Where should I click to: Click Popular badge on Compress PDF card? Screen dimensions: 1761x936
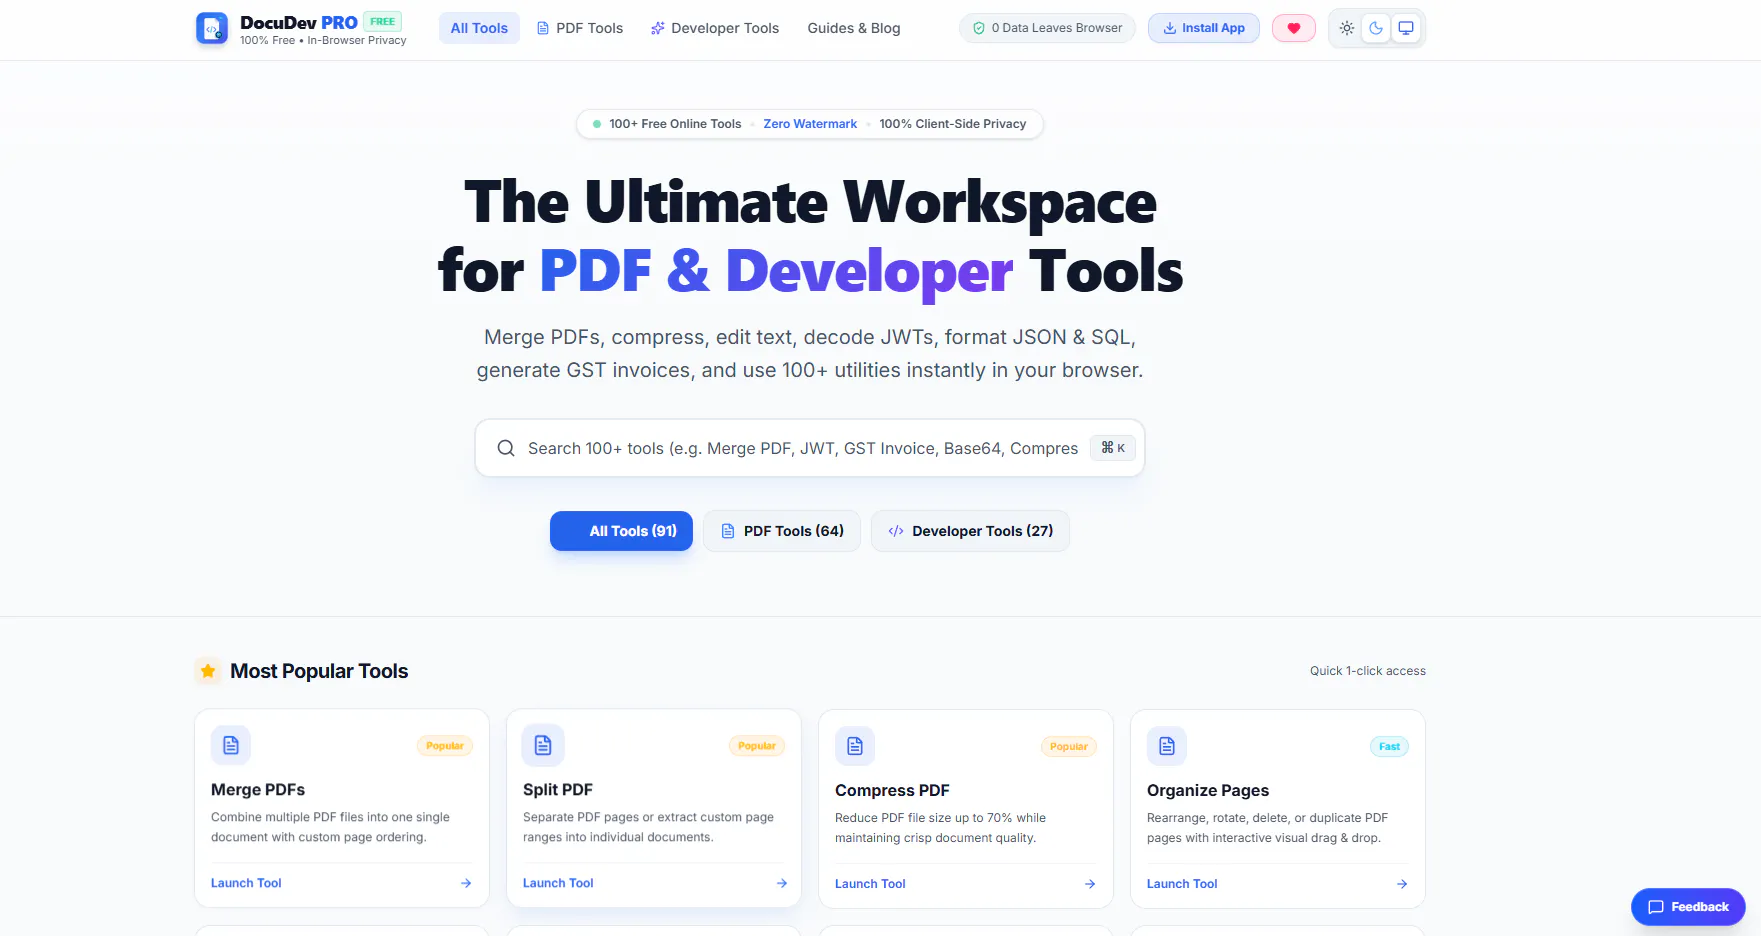(x=1069, y=747)
